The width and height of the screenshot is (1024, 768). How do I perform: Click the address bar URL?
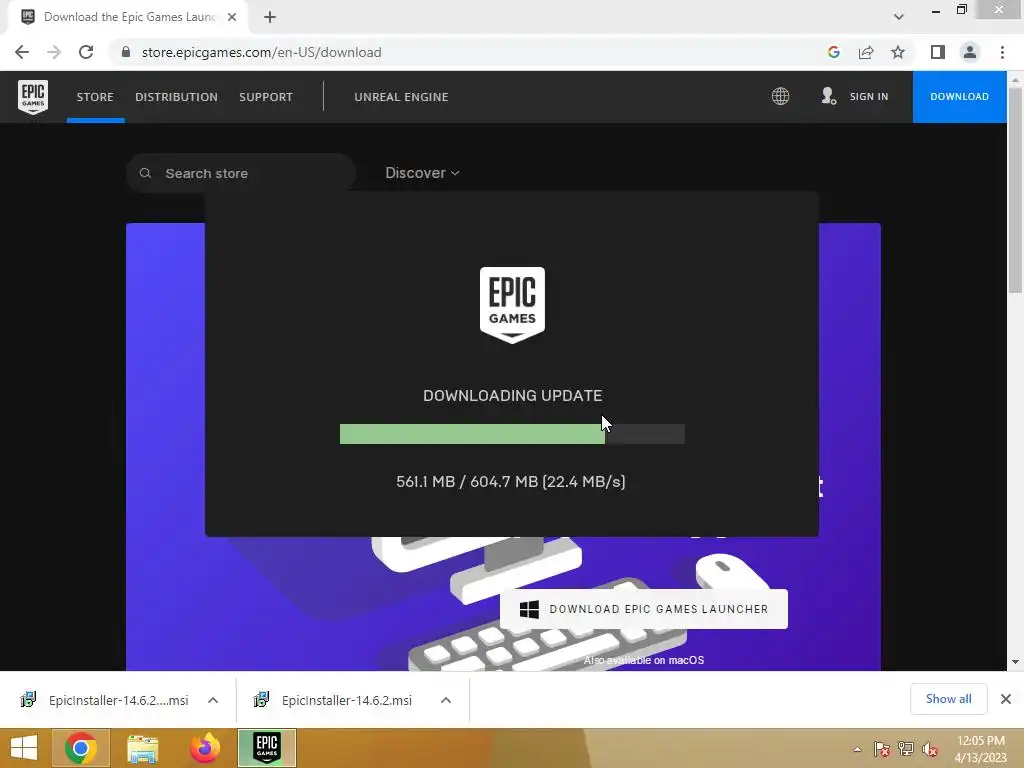(x=261, y=52)
